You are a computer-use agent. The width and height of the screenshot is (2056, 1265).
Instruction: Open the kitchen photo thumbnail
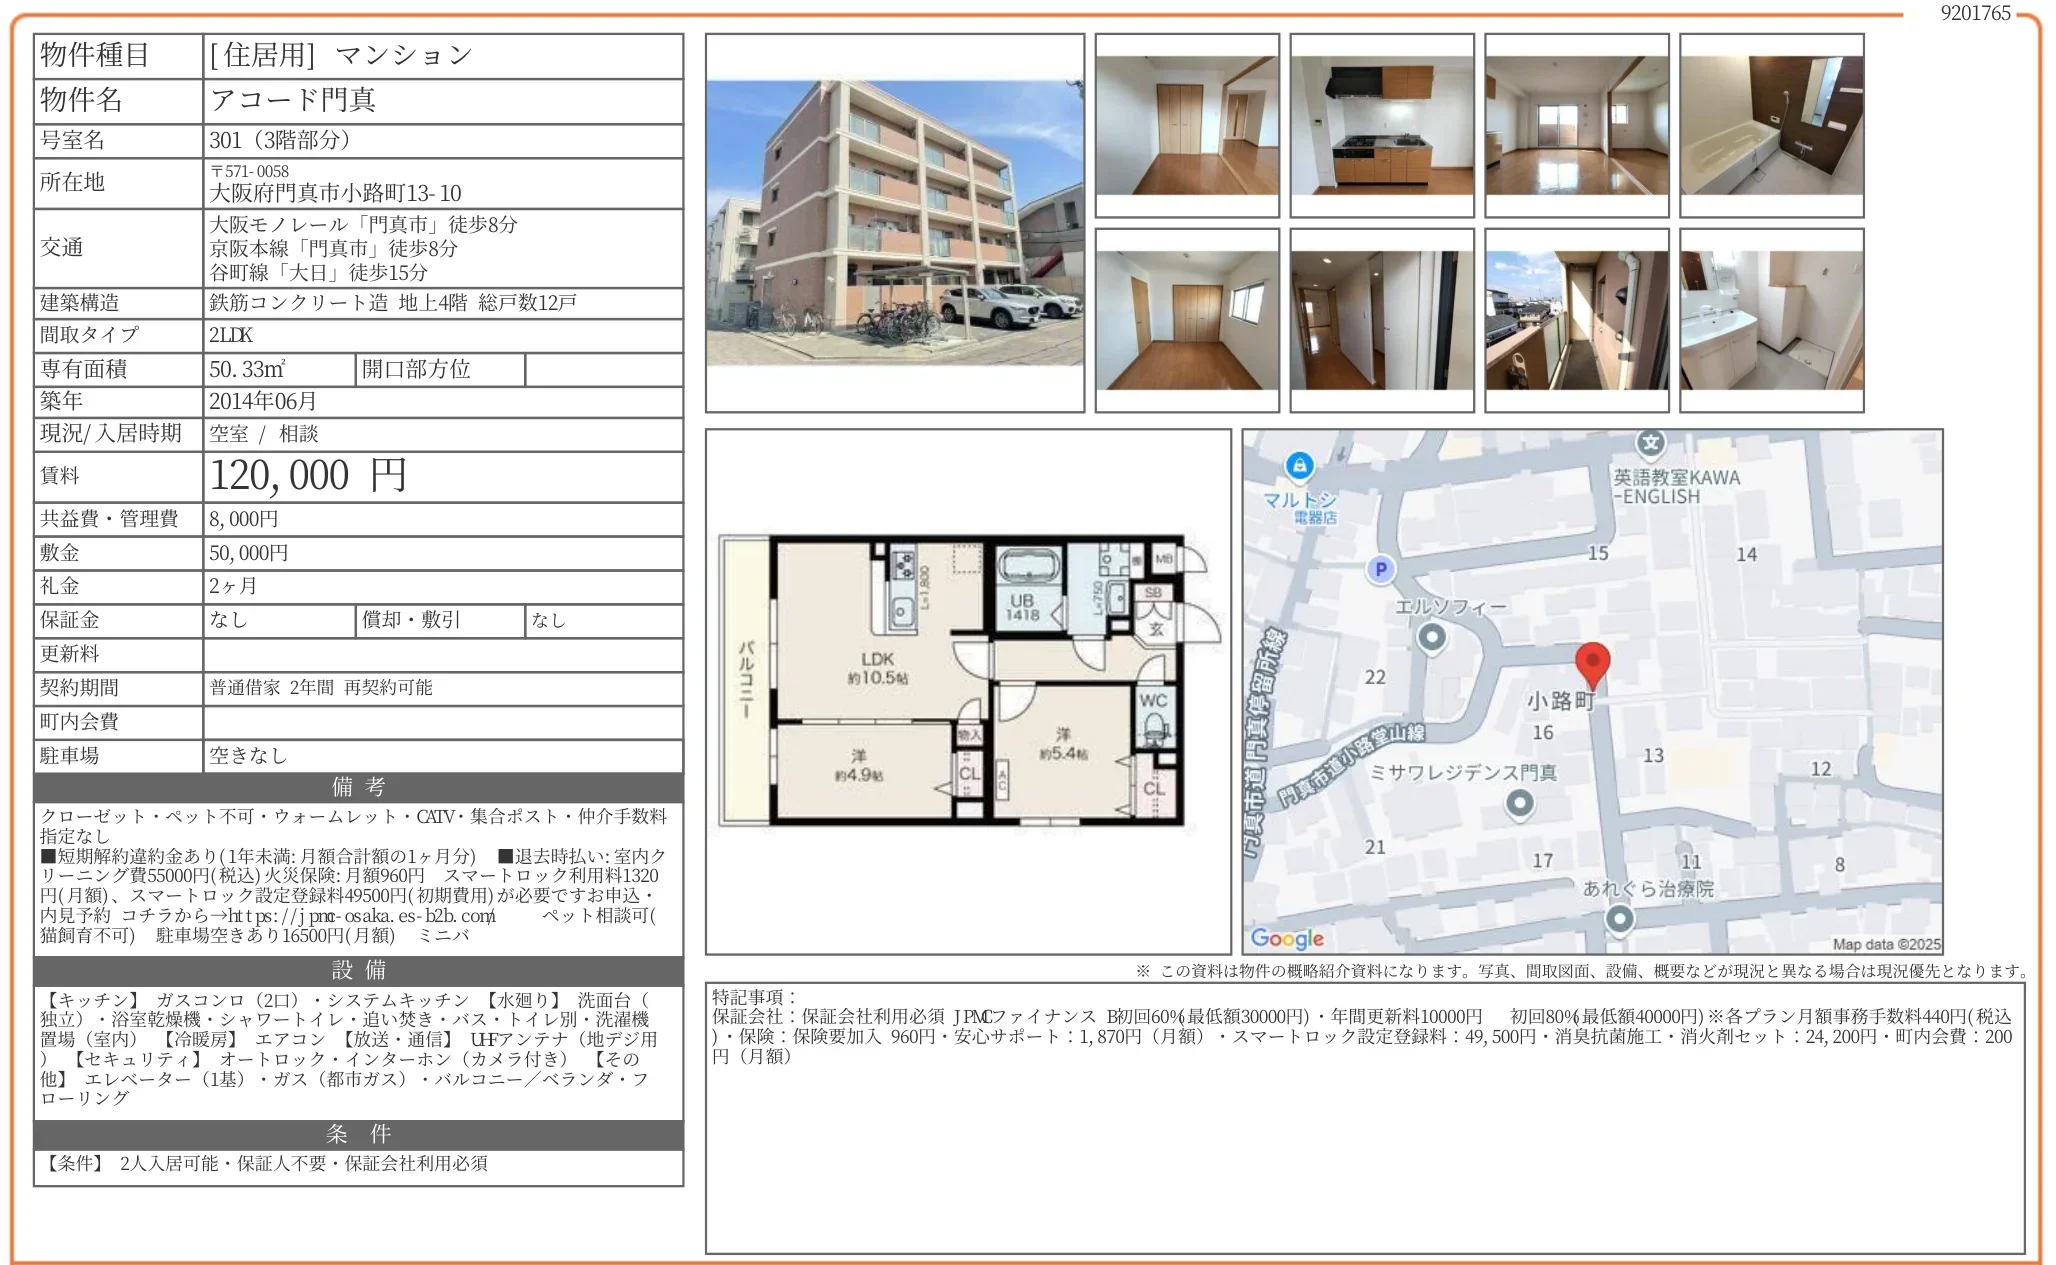1381,126
